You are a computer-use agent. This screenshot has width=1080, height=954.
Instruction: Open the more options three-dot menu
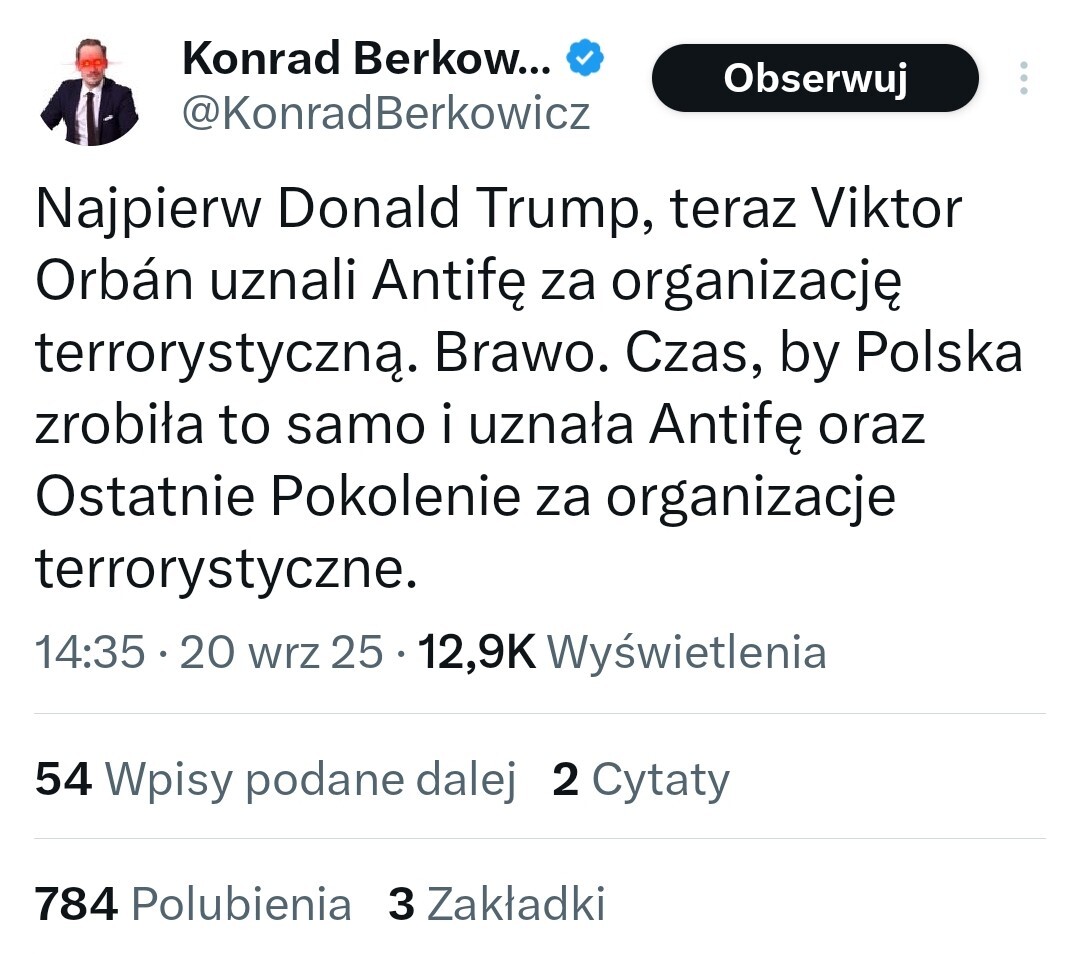pyautogui.click(x=1023, y=78)
